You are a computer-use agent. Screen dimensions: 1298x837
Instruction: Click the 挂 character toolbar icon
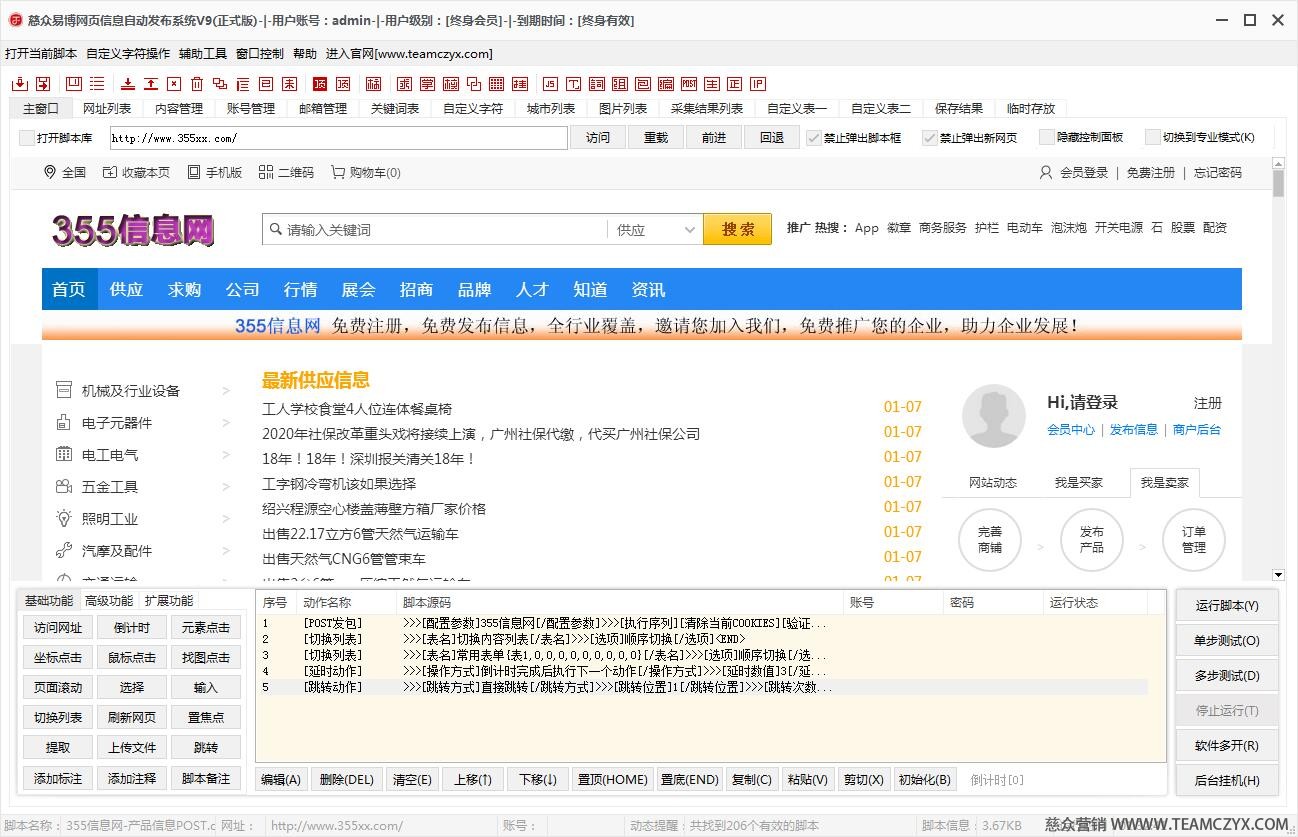coord(520,84)
